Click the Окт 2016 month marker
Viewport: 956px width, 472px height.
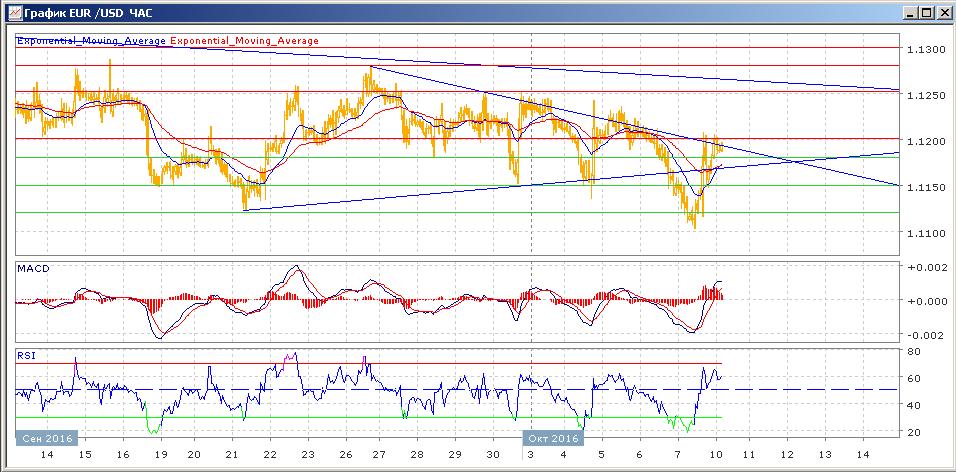click(x=552, y=438)
